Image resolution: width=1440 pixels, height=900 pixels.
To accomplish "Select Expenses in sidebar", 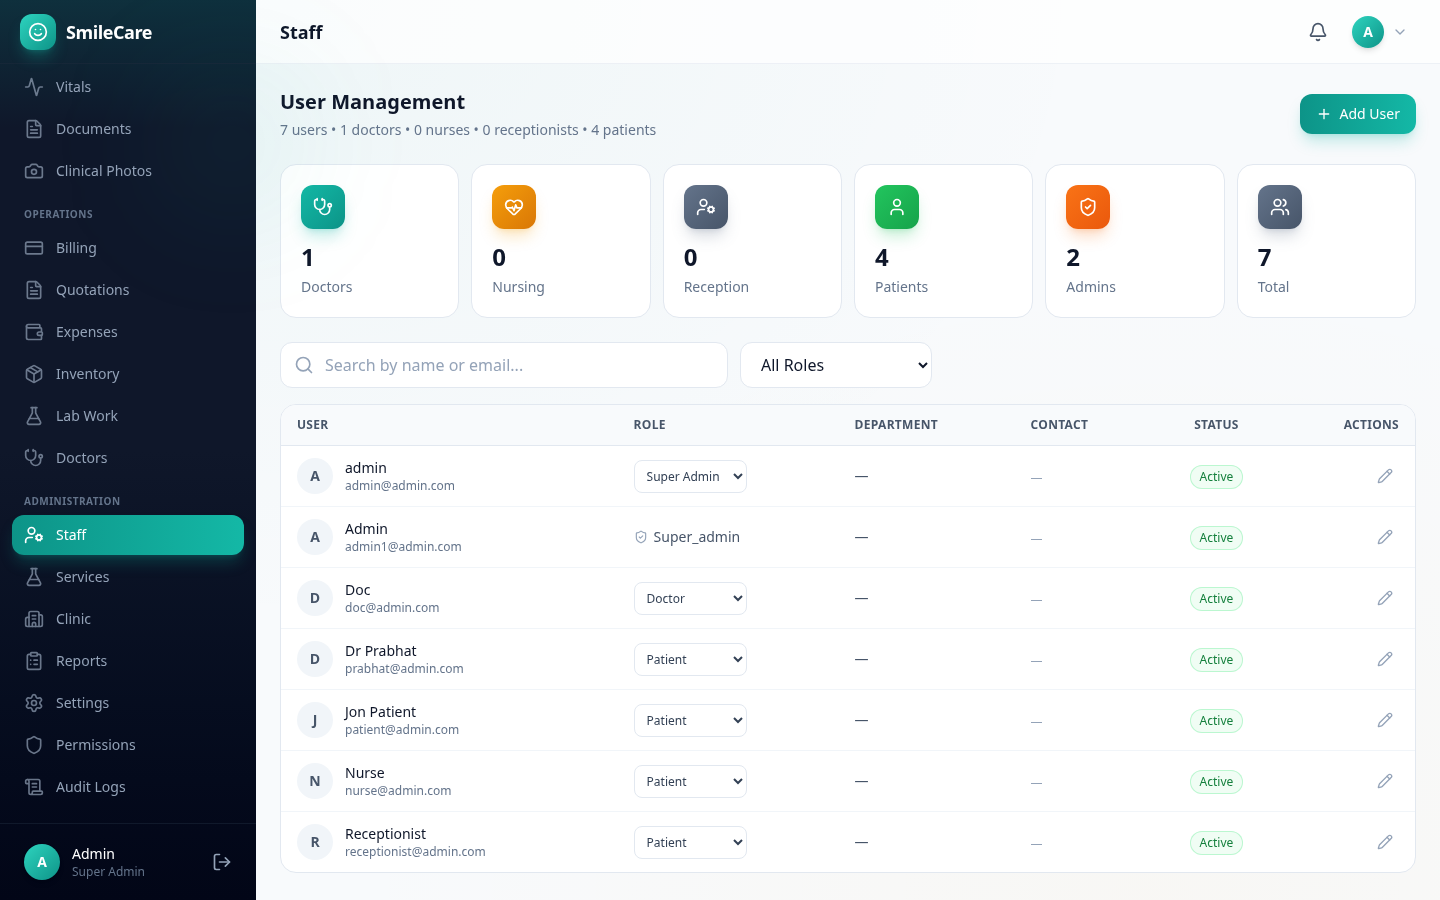I will [128, 332].
